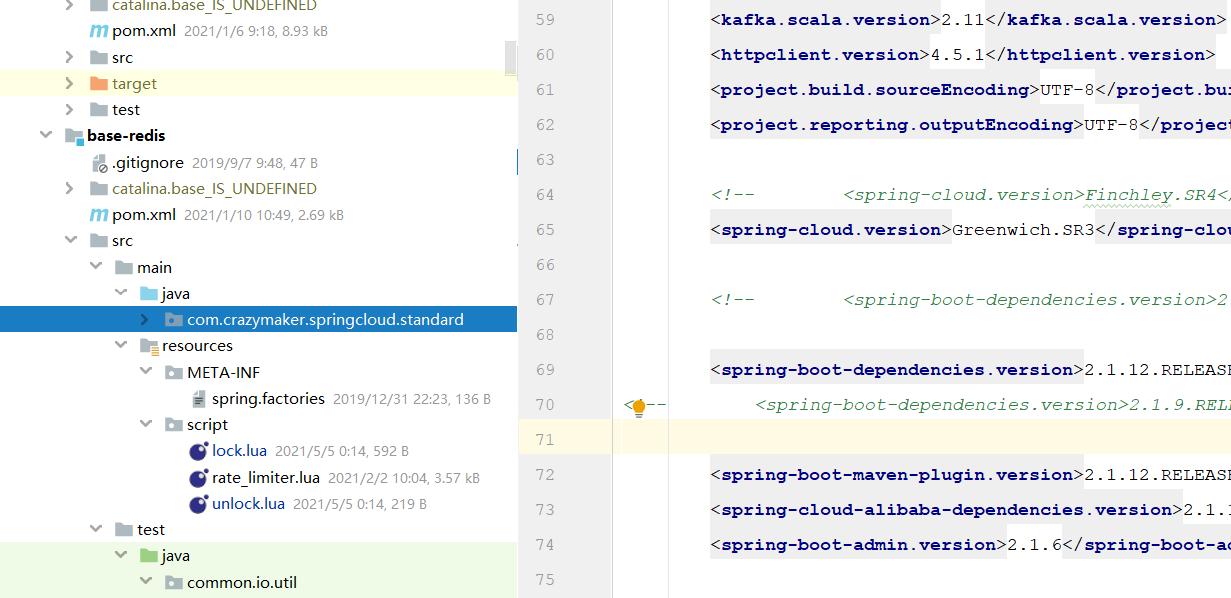Collapse the test folder under base-redis src
Image resolution: width=1231 pixels, height=598 pixels.
[95, 530]
